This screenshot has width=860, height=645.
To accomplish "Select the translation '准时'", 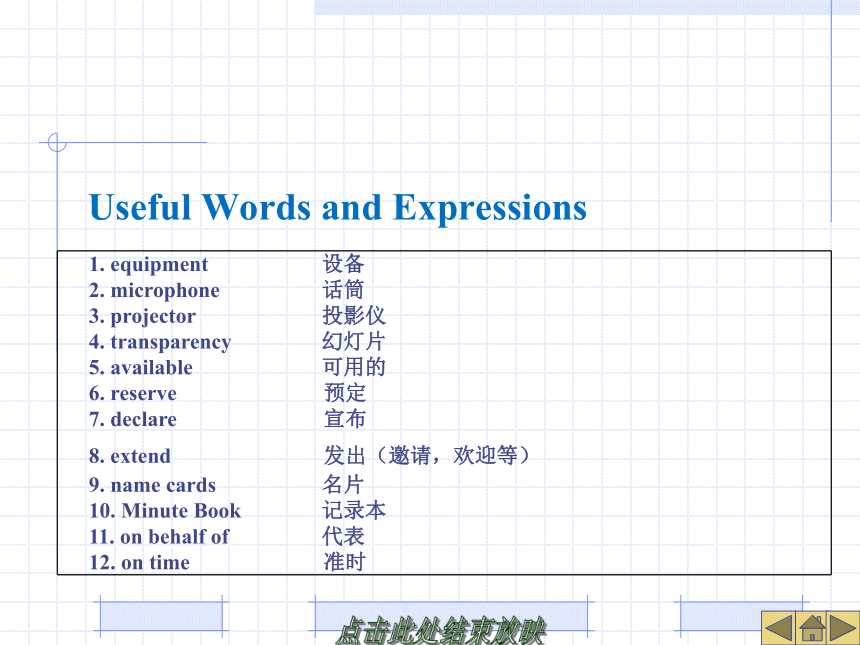I will (x=344, y=562).
